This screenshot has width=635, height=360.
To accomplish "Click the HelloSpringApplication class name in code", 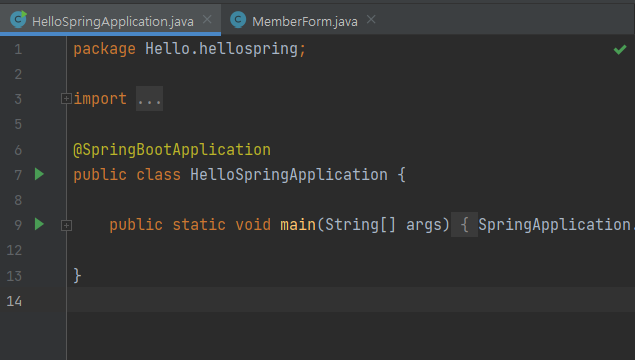I will click(289, 175).
